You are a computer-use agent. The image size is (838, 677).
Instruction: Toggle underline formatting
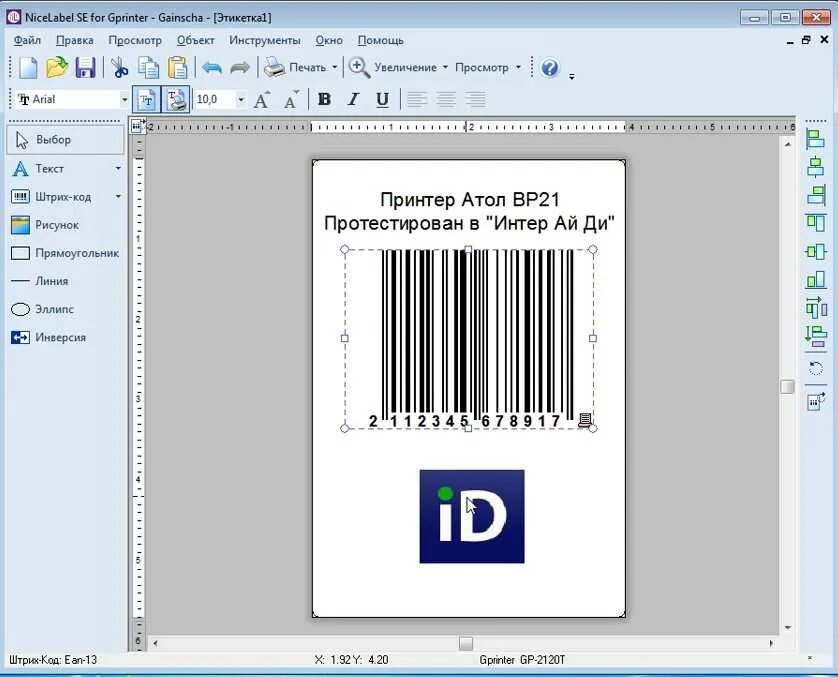tap(382, 99)
